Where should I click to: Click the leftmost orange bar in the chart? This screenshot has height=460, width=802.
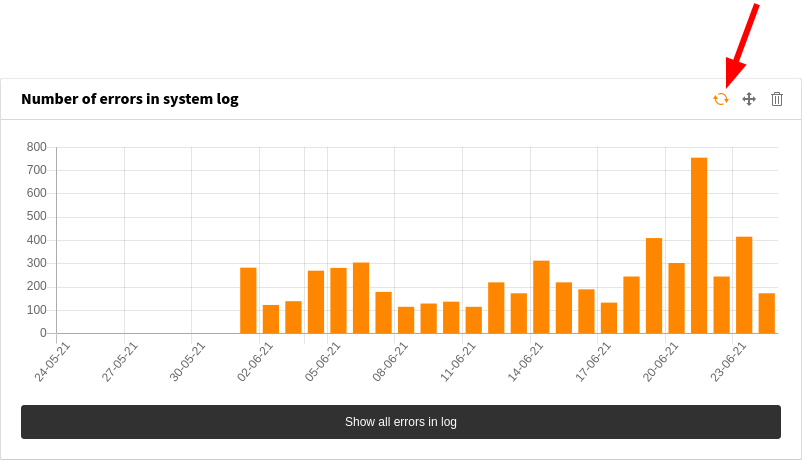248,300
